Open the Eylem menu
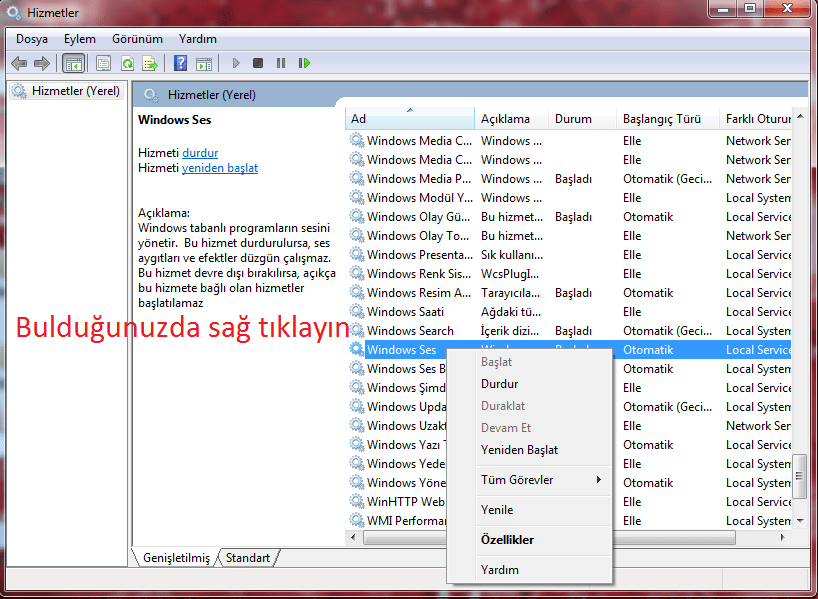The image size is (818, 599). [x=80, y=39]
